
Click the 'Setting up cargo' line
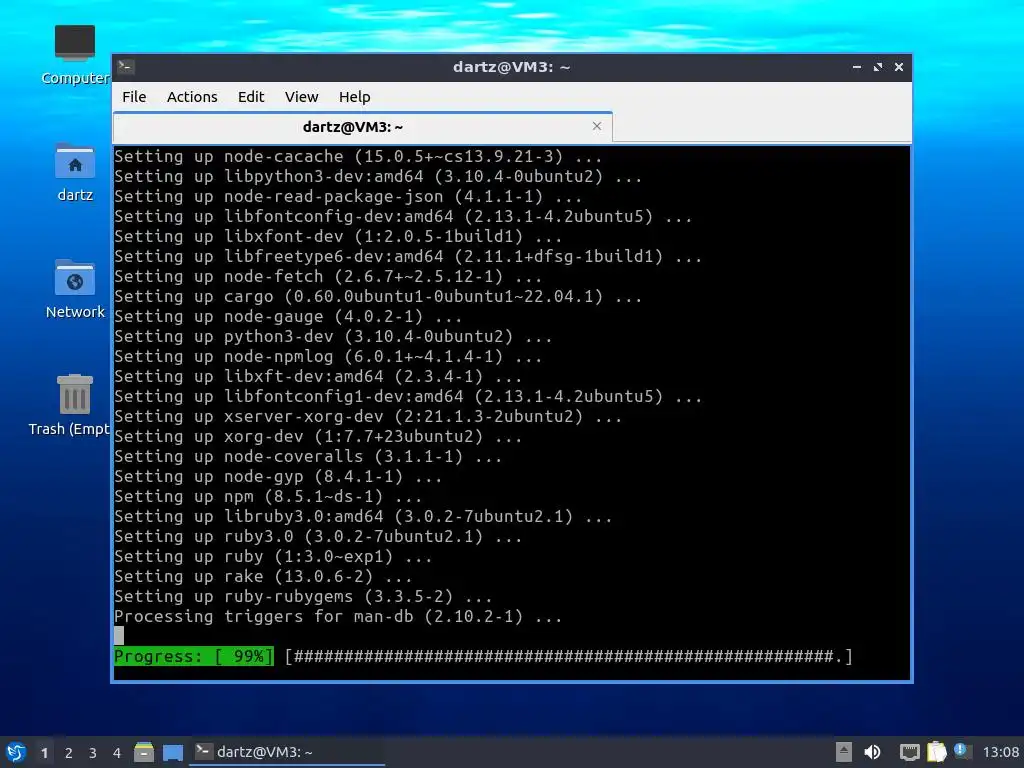click(x=378, y=296)
